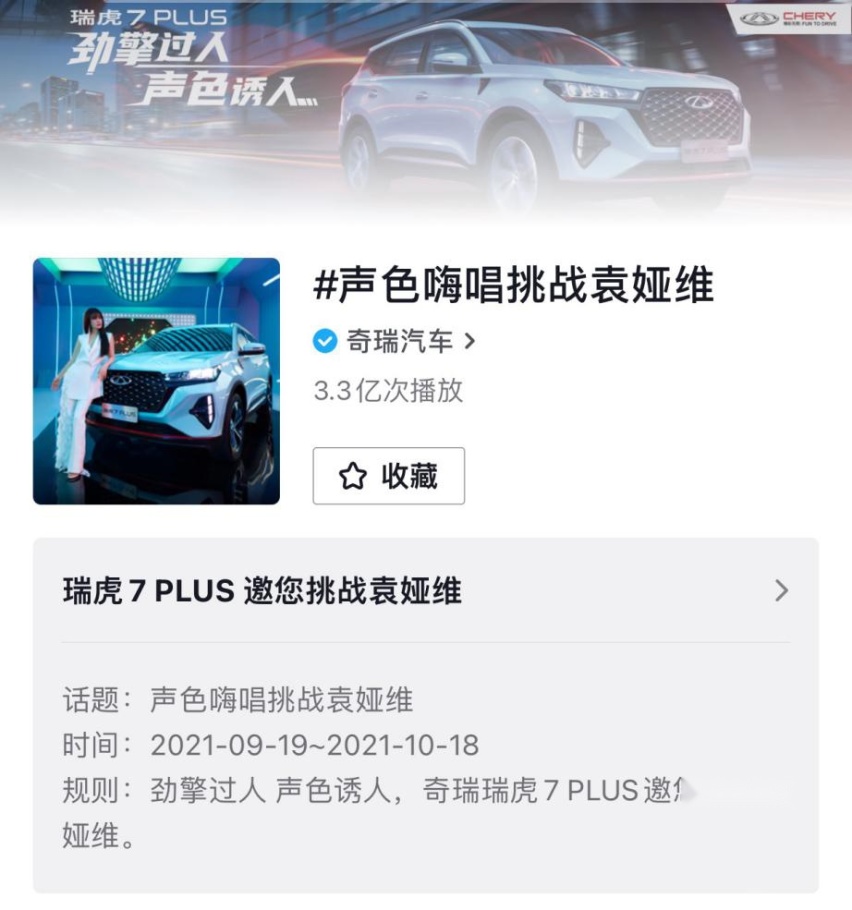This screenshot has width=852, height=910.
Task: Click the hashtag title 声色嗨唱挑战袁娅维
Action: pos(514,285)
